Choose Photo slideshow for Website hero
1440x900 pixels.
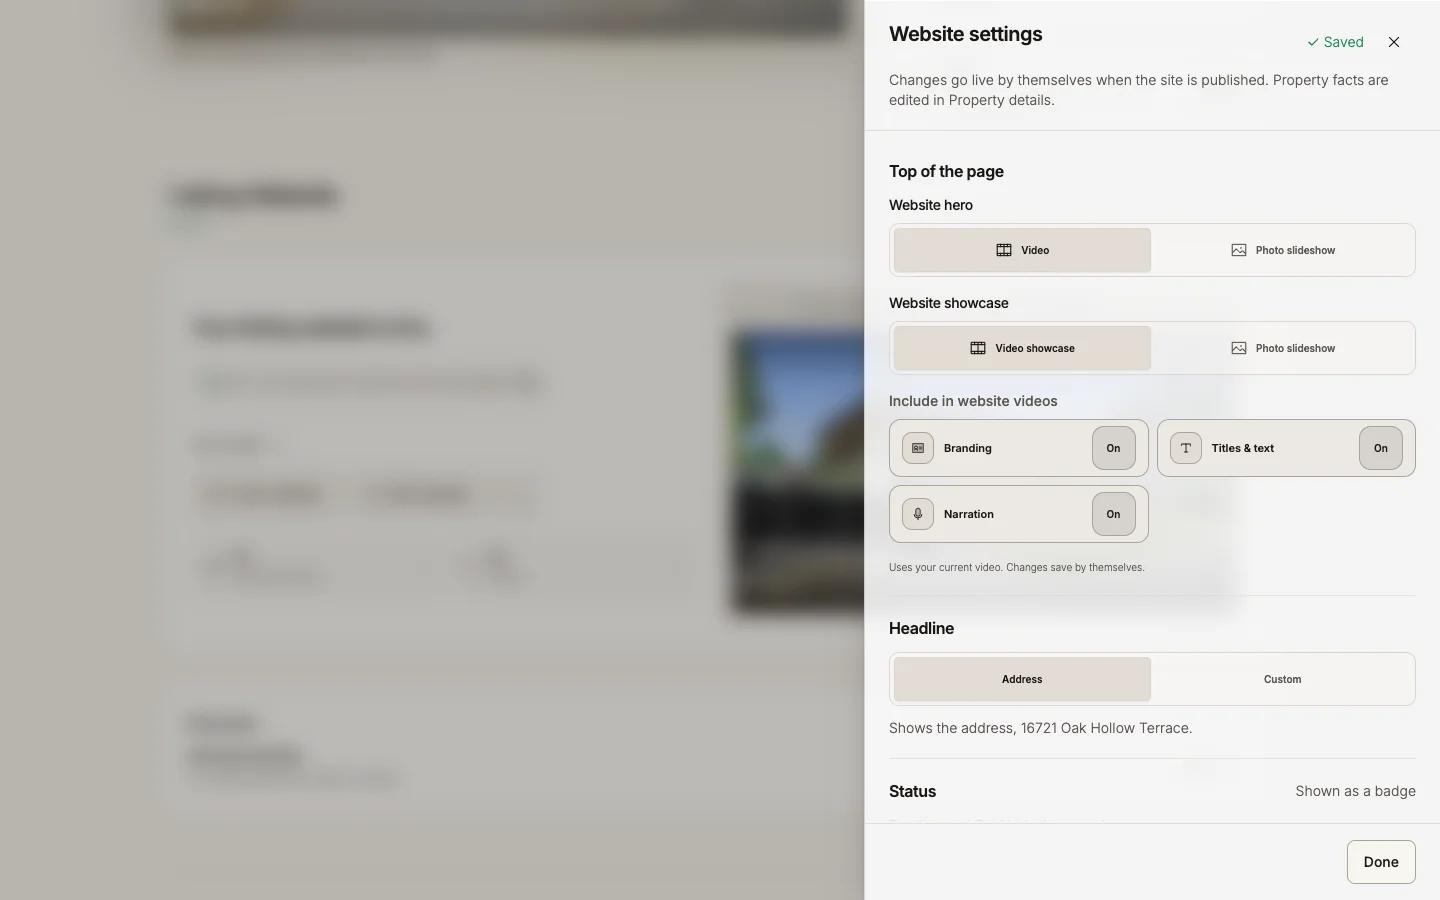[x=1283, y=250]
